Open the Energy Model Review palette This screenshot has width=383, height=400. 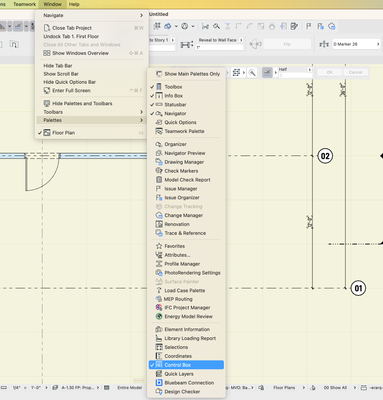(186, 316)
